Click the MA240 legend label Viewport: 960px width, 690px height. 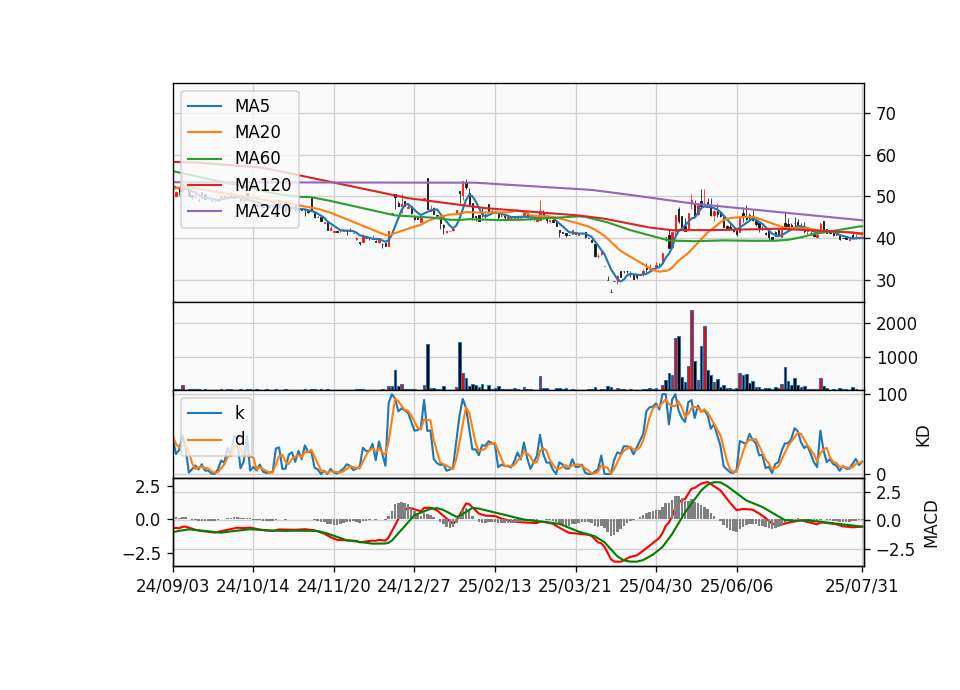(x=263, y=211)
